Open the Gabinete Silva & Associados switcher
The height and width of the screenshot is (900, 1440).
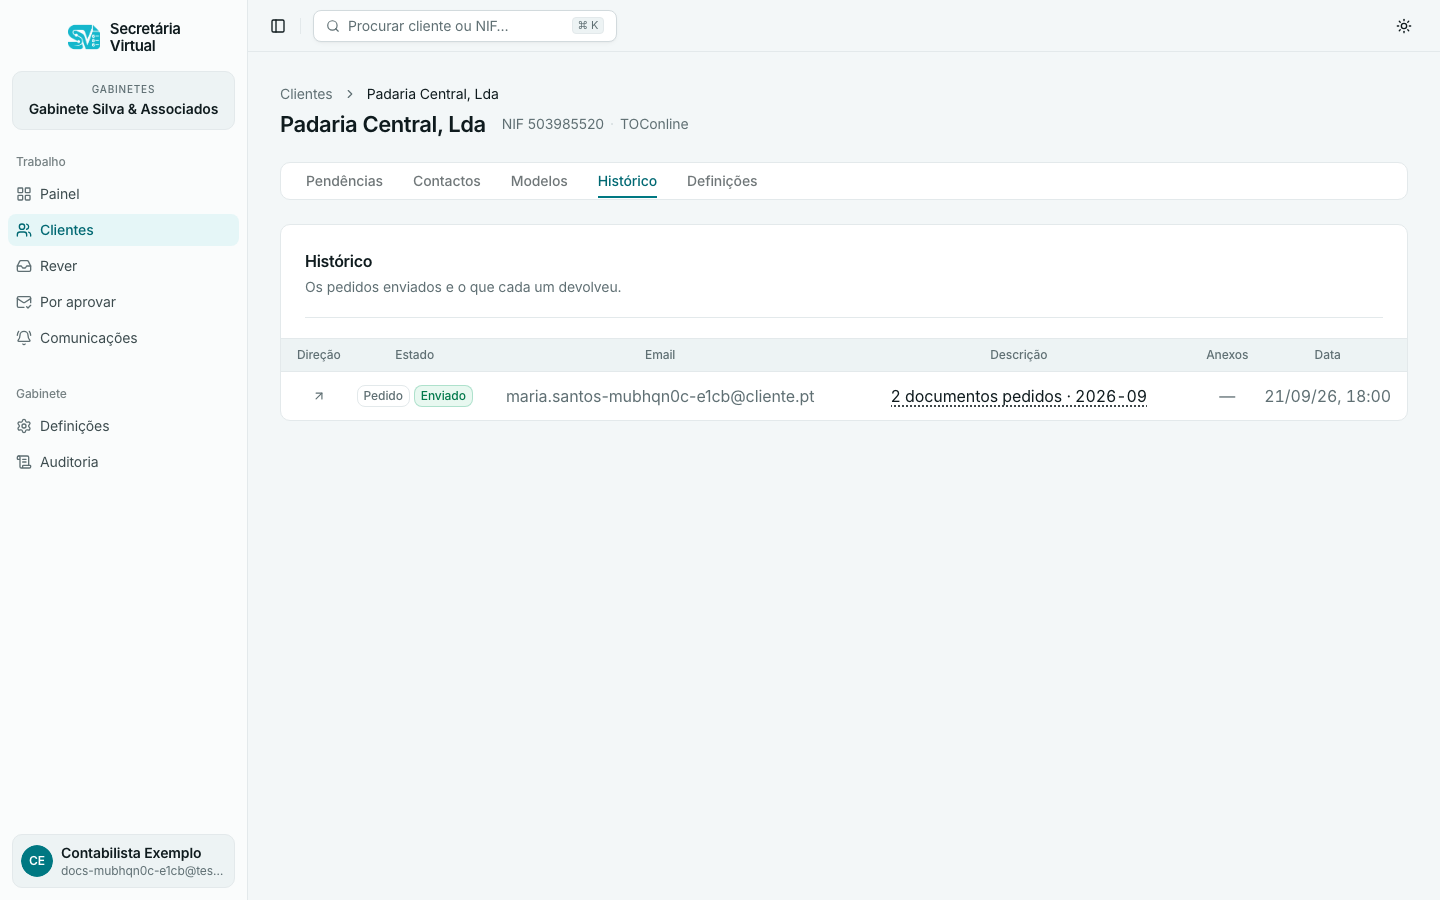point(123,100)
